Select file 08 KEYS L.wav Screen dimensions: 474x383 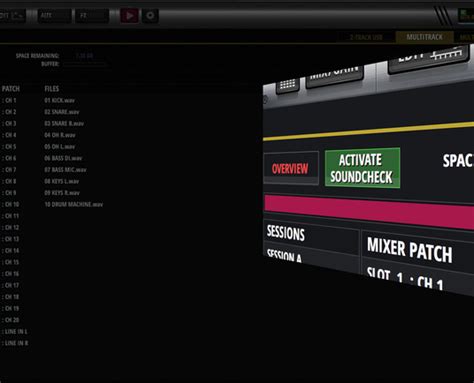pos(62,181)
